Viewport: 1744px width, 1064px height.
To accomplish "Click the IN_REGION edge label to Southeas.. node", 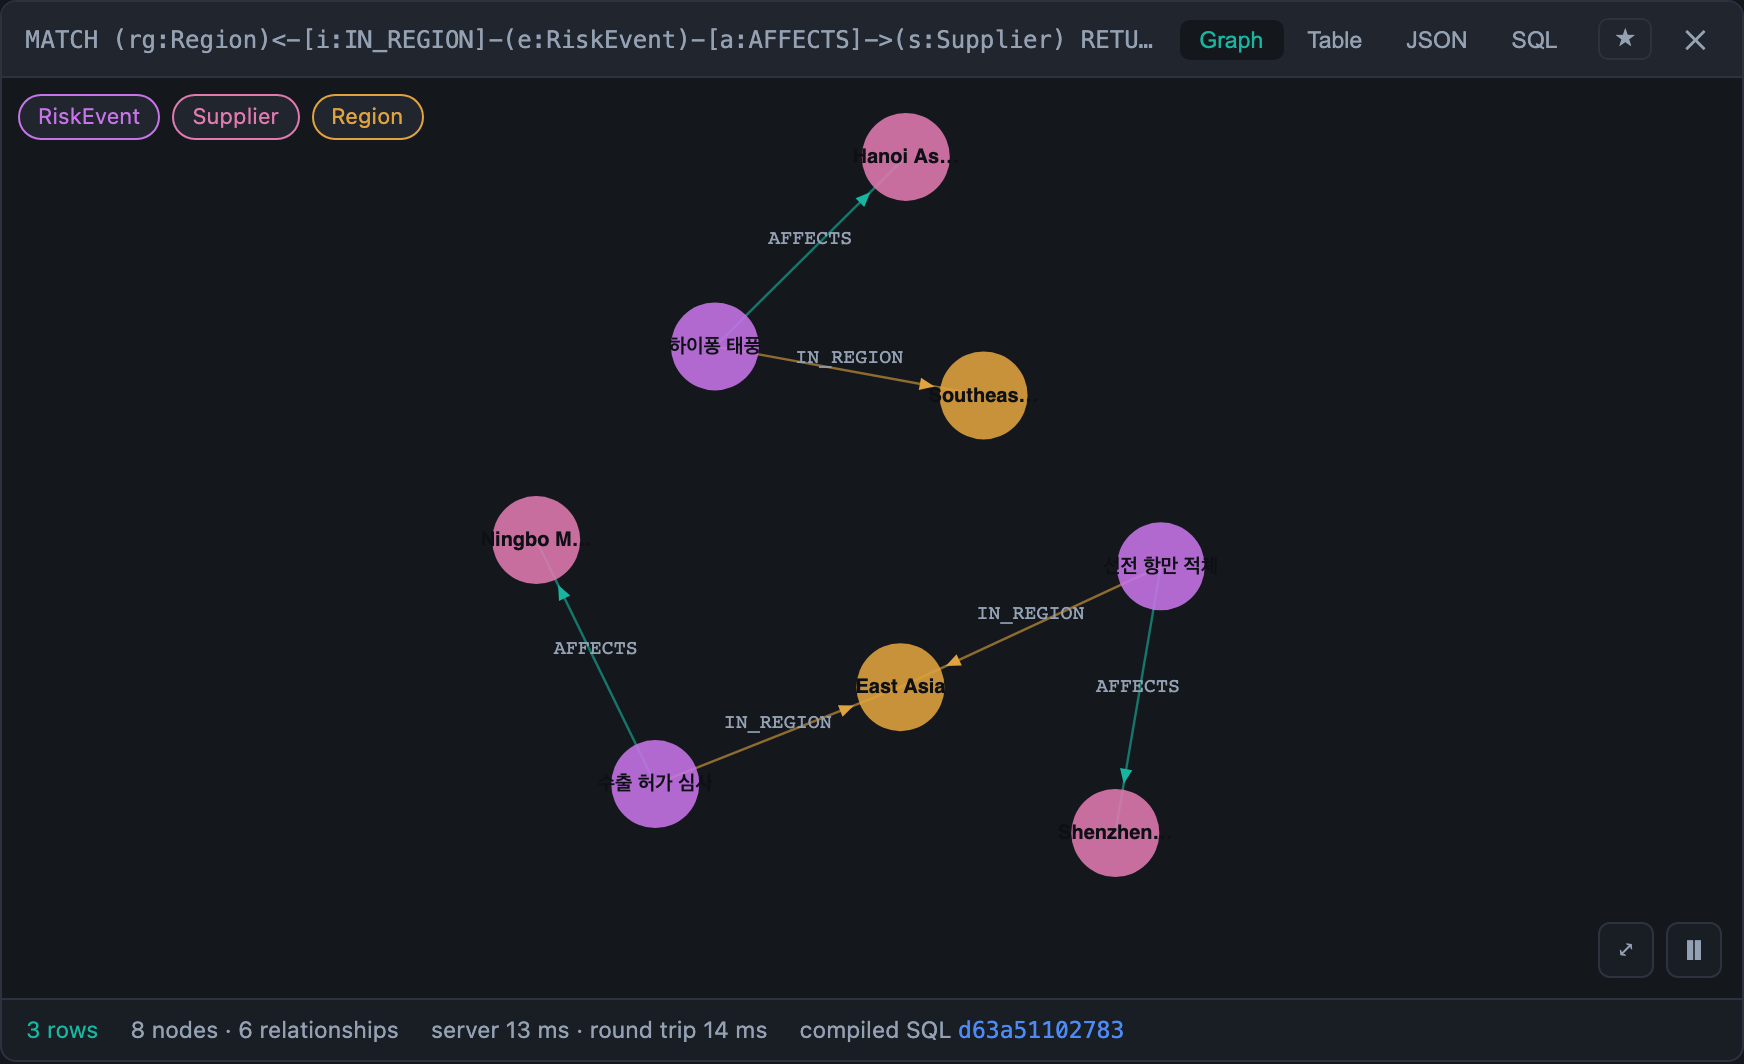I will [x=849, y=357].
